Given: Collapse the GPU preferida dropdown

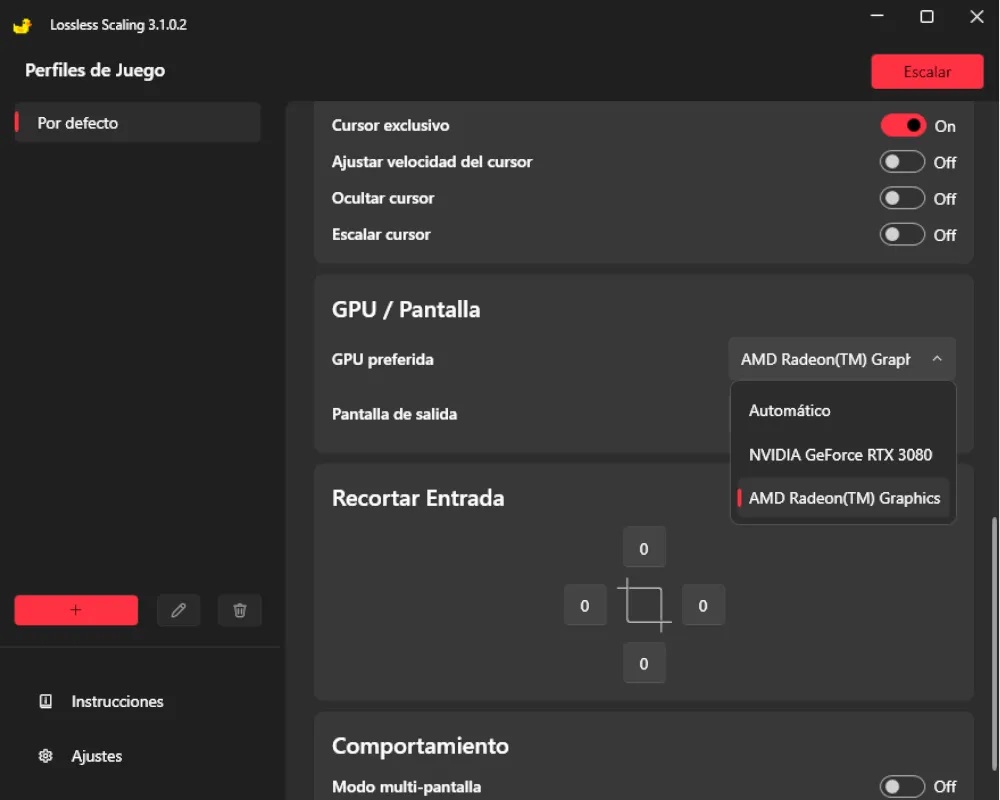Looking at the screenshot, I should point(842,359).
